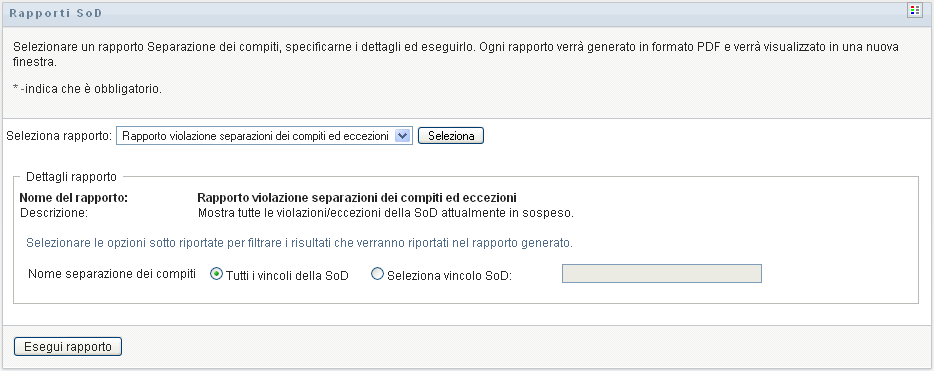934x371 pixels.
Task: Select the Tutti i vincoli della SoD radio button
Action: coord(217,275)
